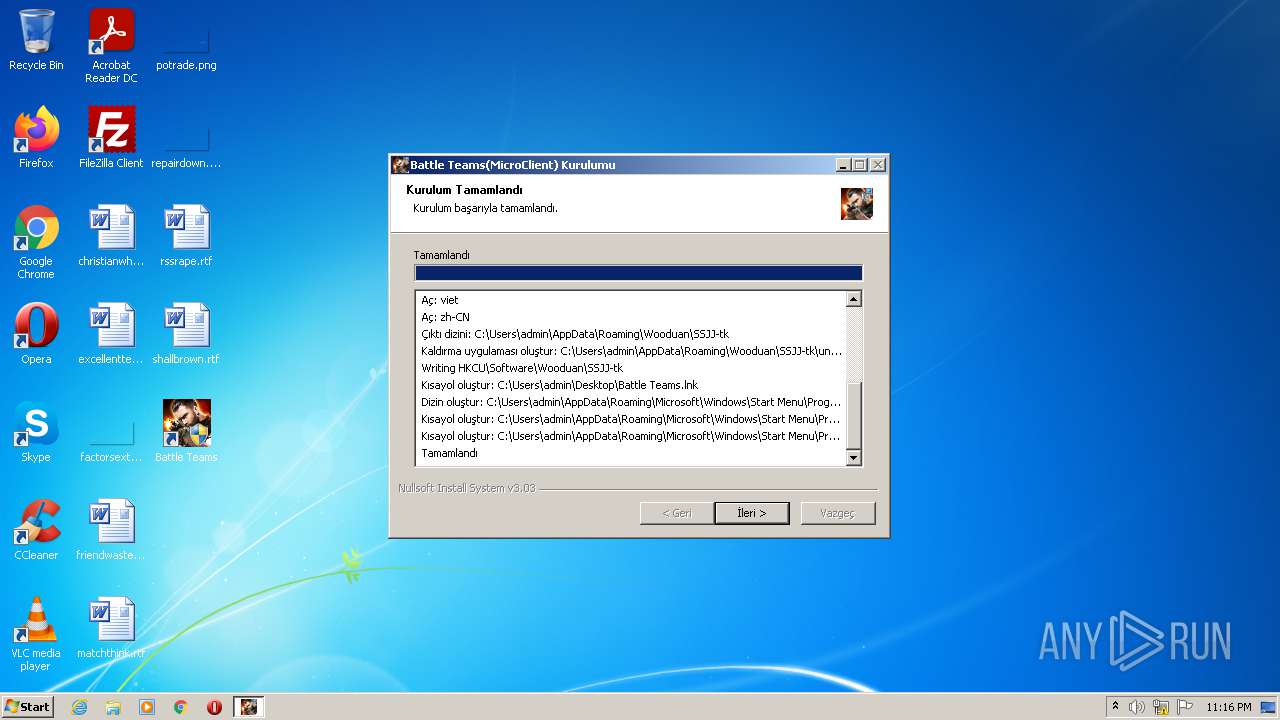Close the Battle Teams installer window

pos(878,165)
